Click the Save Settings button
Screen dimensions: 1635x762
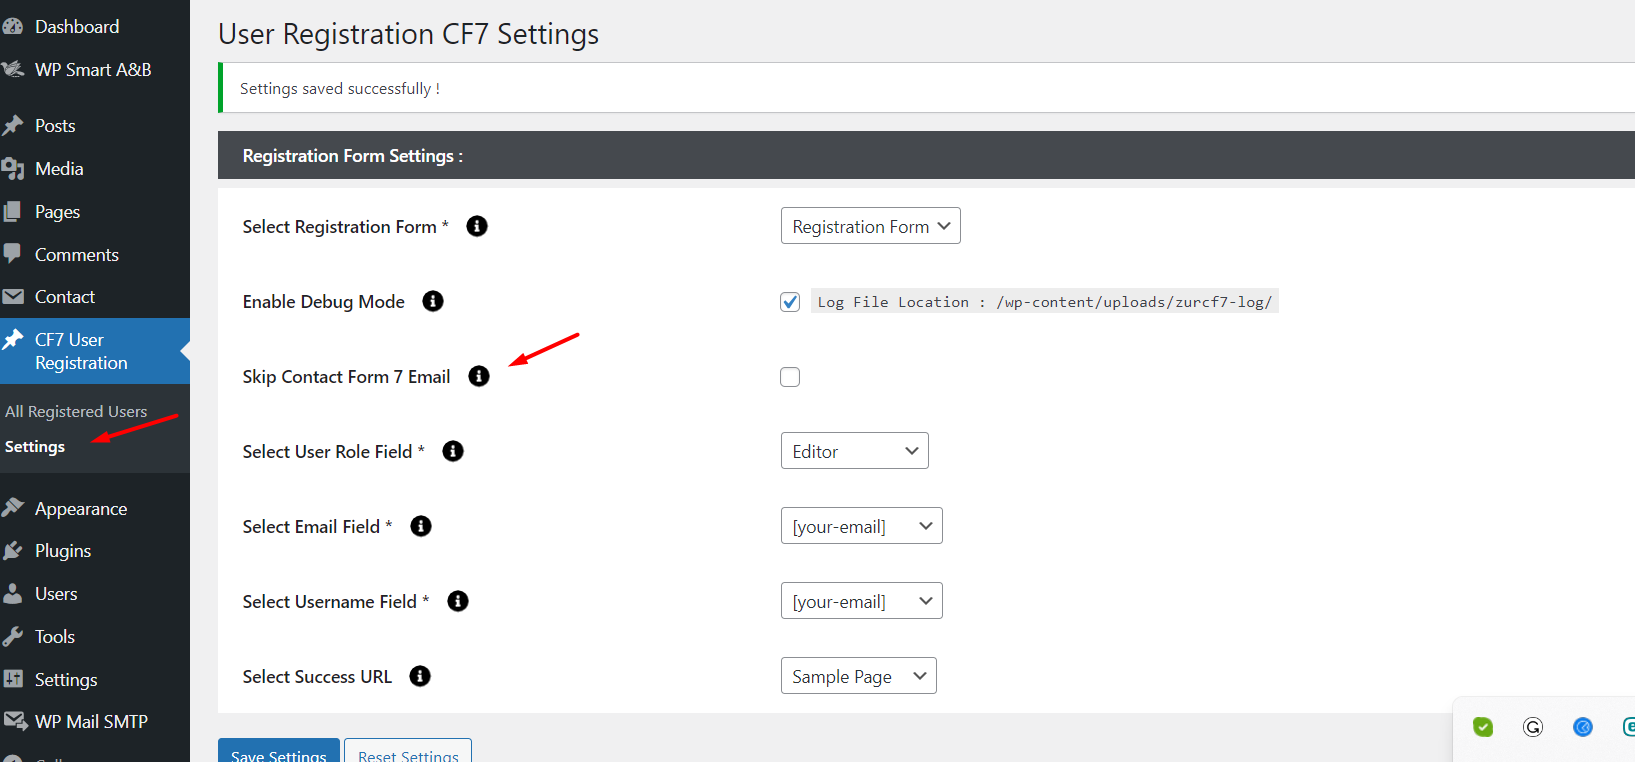pyautogui.click(x=279, y=752)
